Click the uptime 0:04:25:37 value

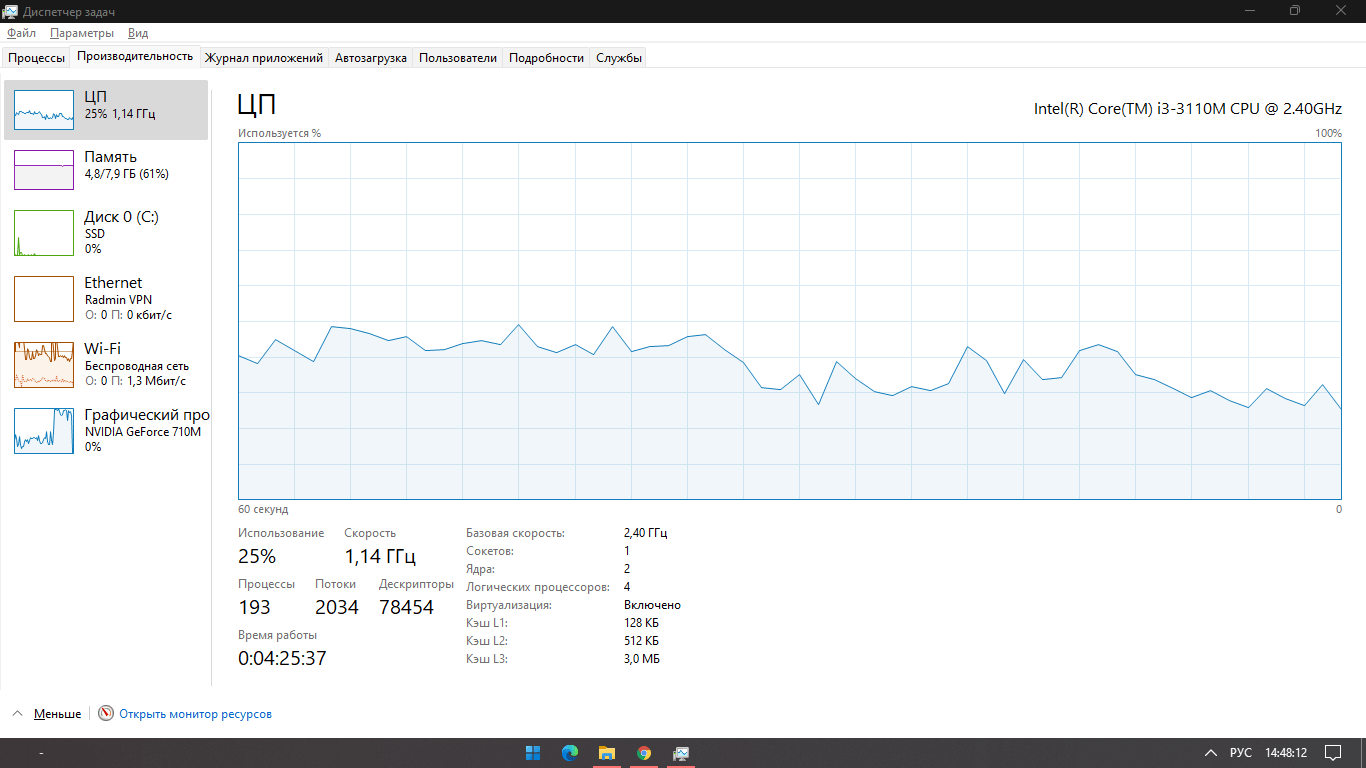[282, 658]
